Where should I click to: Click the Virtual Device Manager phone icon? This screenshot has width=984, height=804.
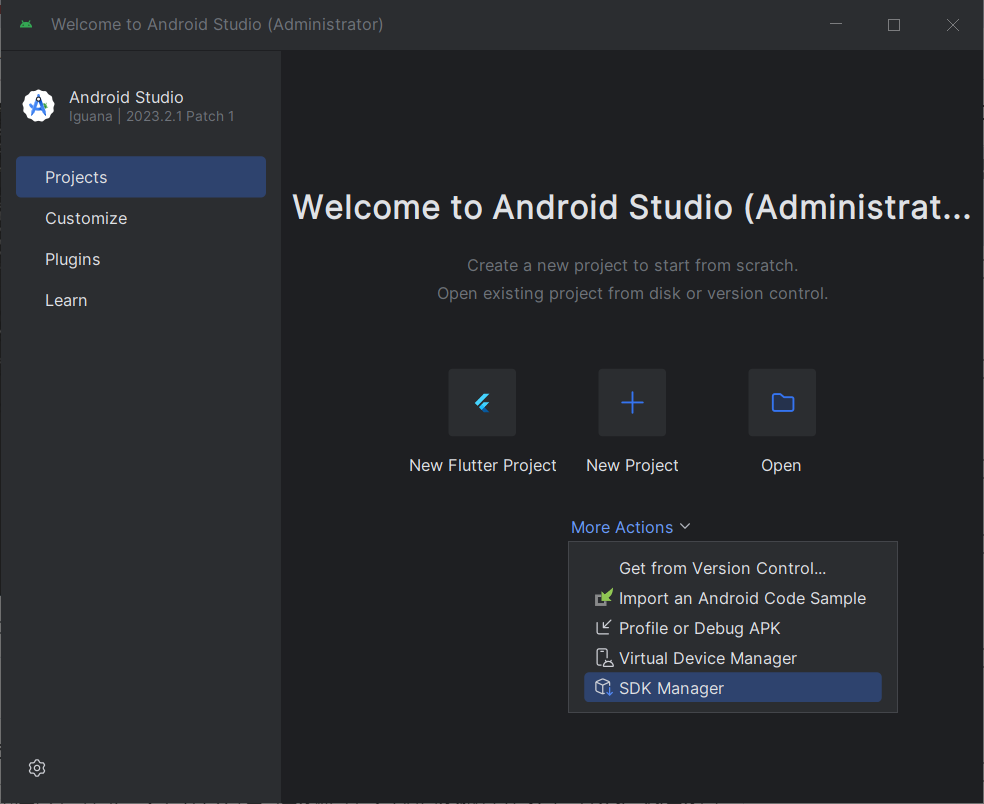603,658
